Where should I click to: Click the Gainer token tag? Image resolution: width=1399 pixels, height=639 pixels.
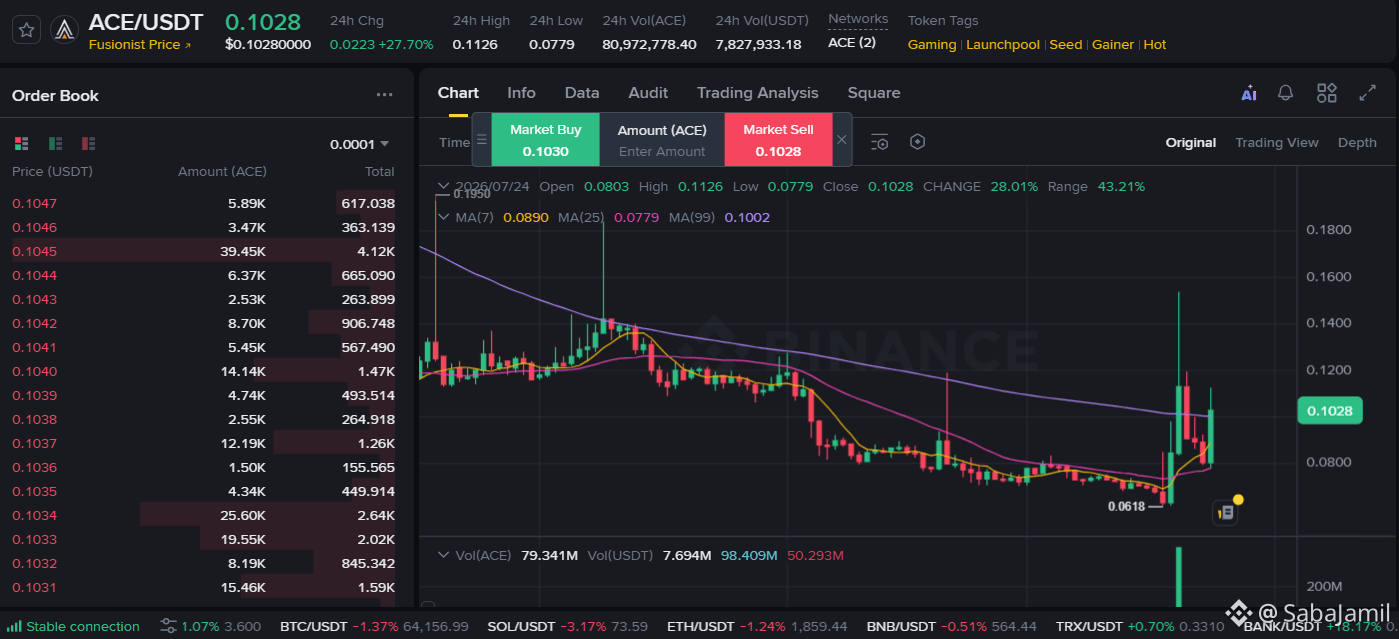point(1113,45)
